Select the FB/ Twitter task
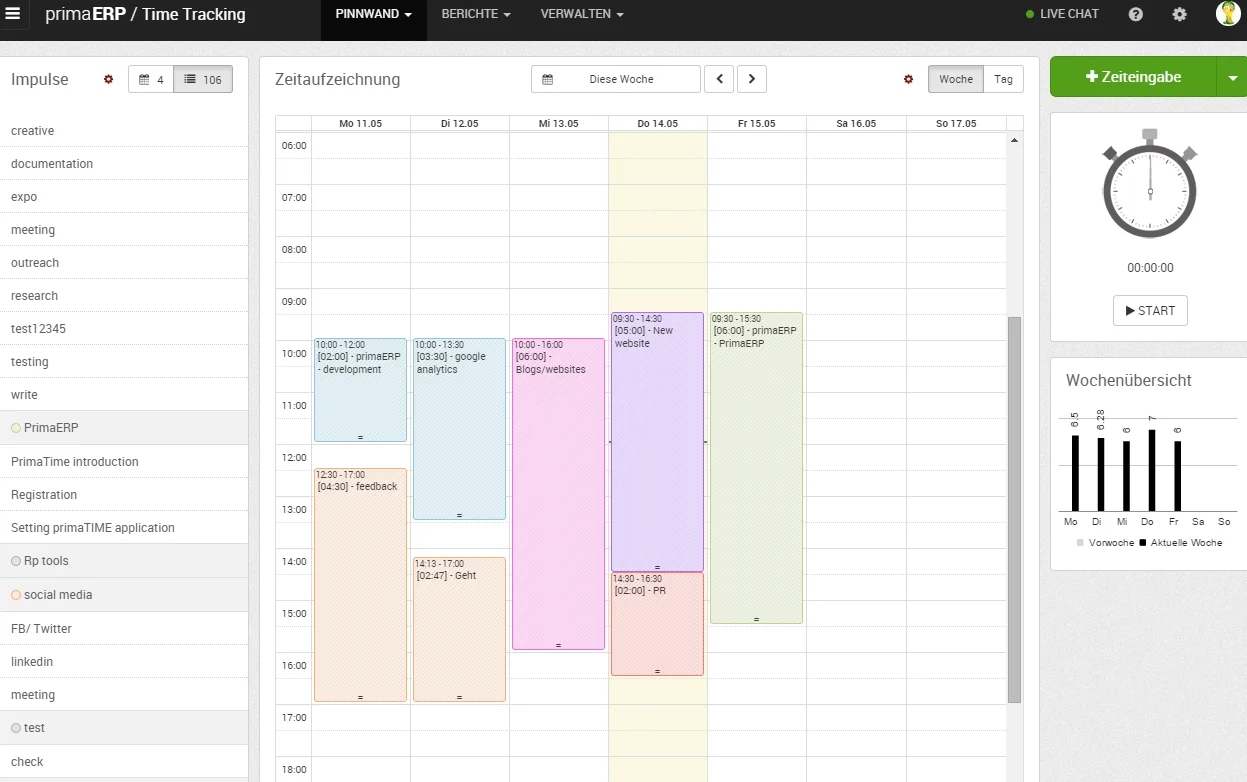This screenshot has height=782, width=1247. point(124,629)
